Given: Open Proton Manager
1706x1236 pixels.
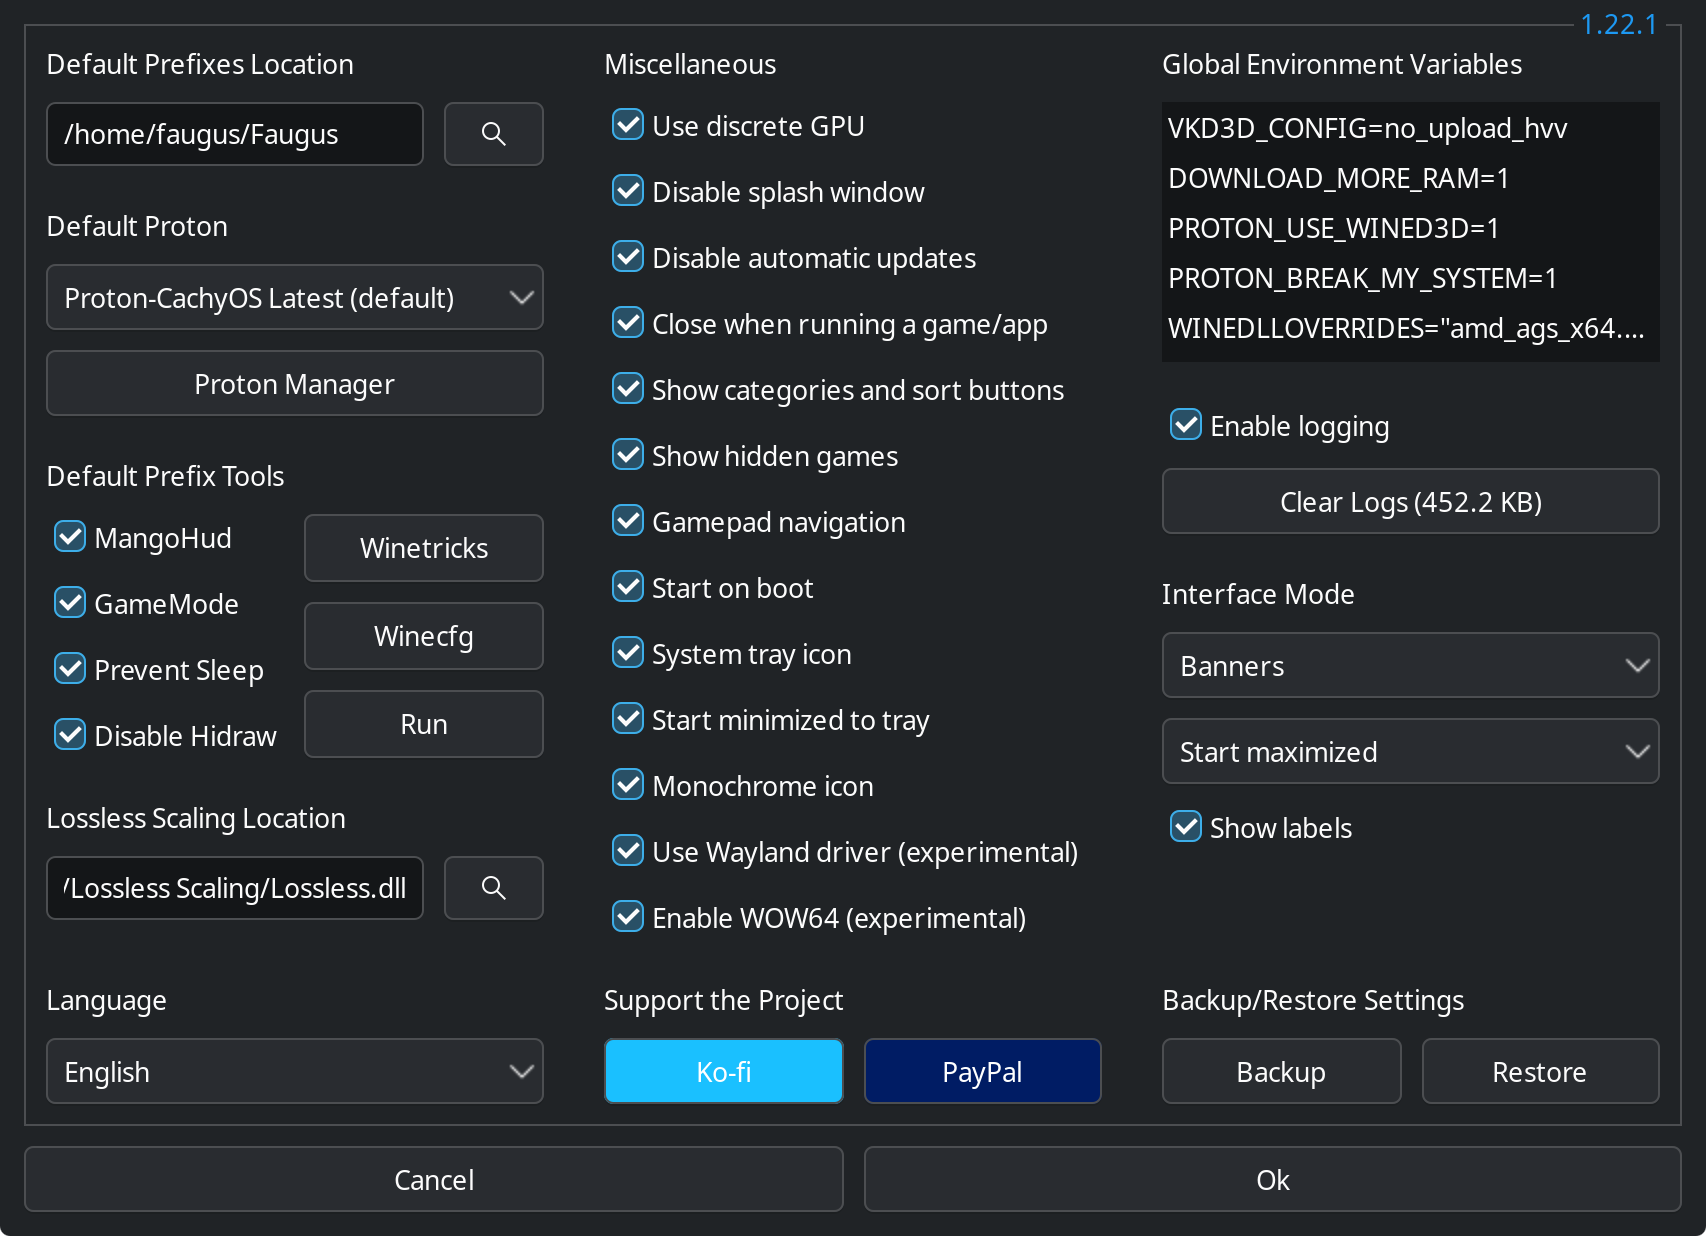Looking at the screenshot, I should pyautogui.click(x=295, y=383).
